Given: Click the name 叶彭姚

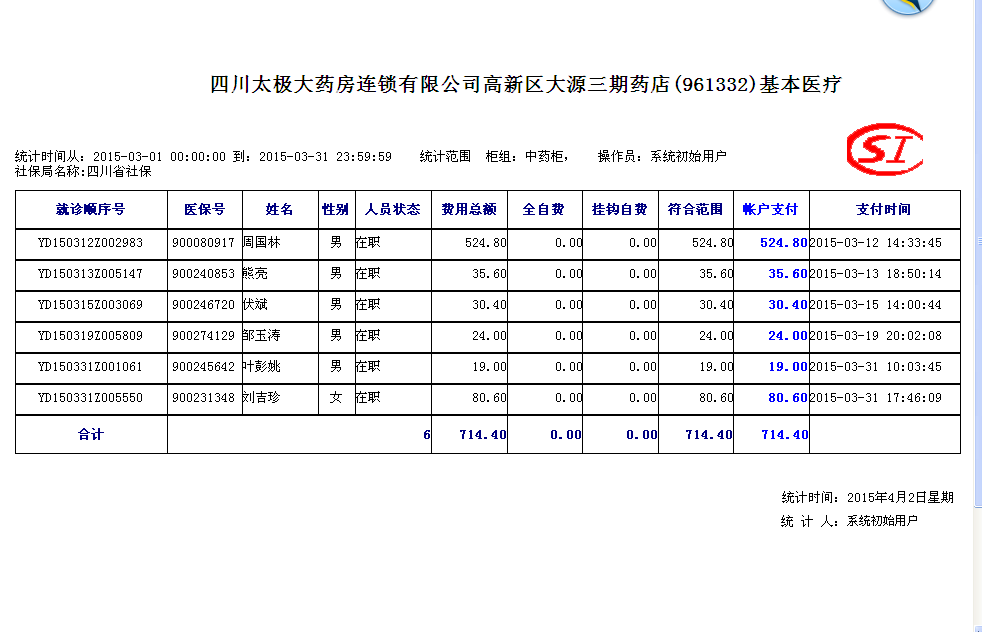Looking at the screenshot, I should 262,366.
